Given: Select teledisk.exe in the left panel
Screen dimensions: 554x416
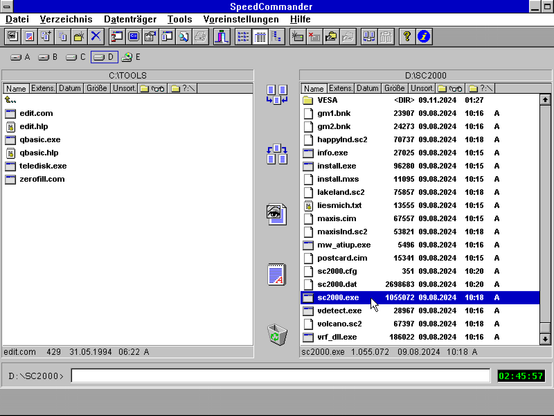Looking at the screenshot, I should pyautogui.click(x=128, y=166).
